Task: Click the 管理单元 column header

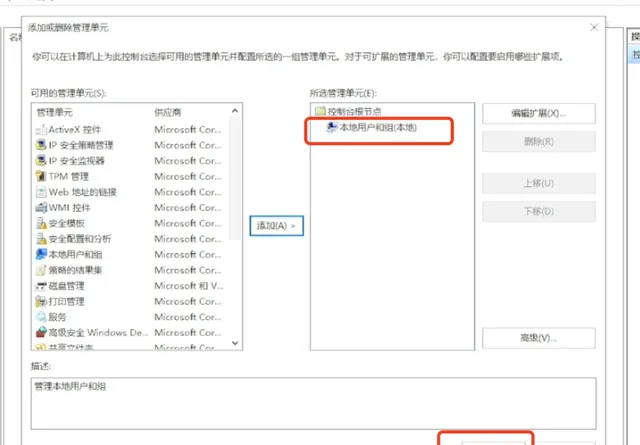Action: (x=55, y=112)
